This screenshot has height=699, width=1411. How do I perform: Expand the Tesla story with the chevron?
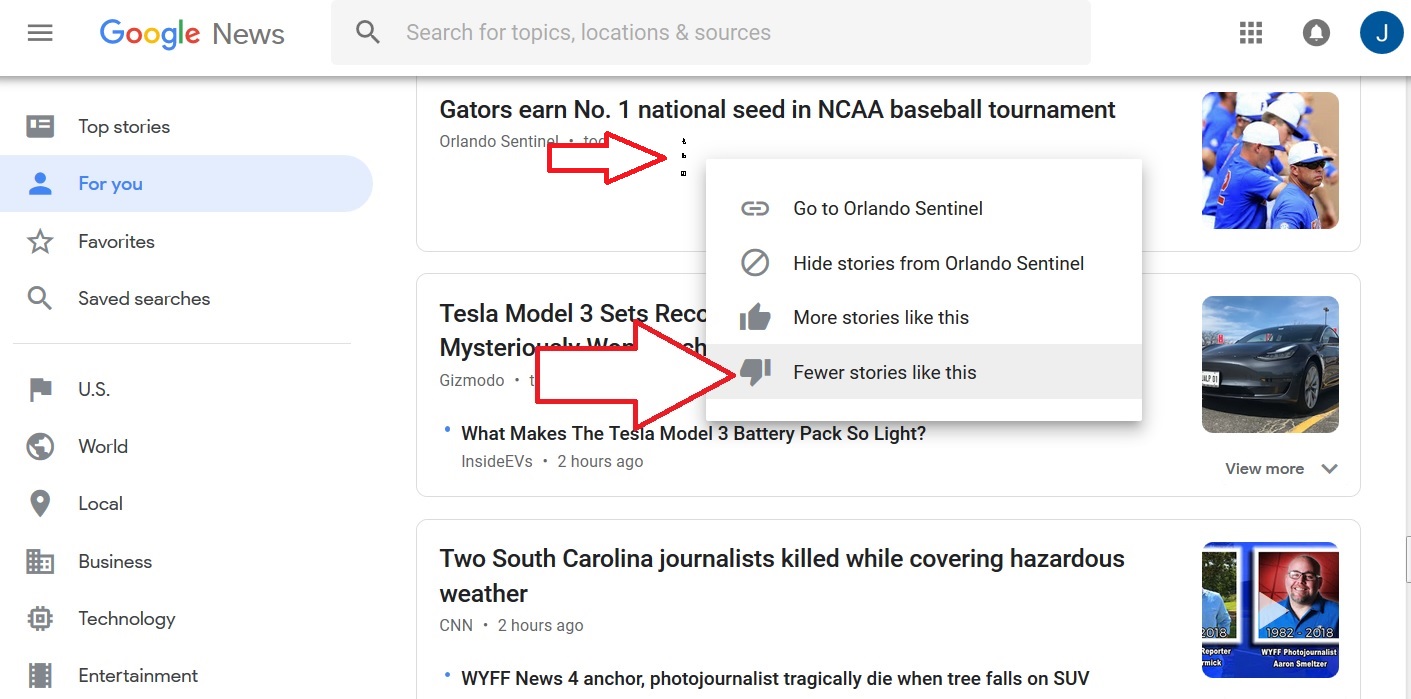tap(1329, 469)
